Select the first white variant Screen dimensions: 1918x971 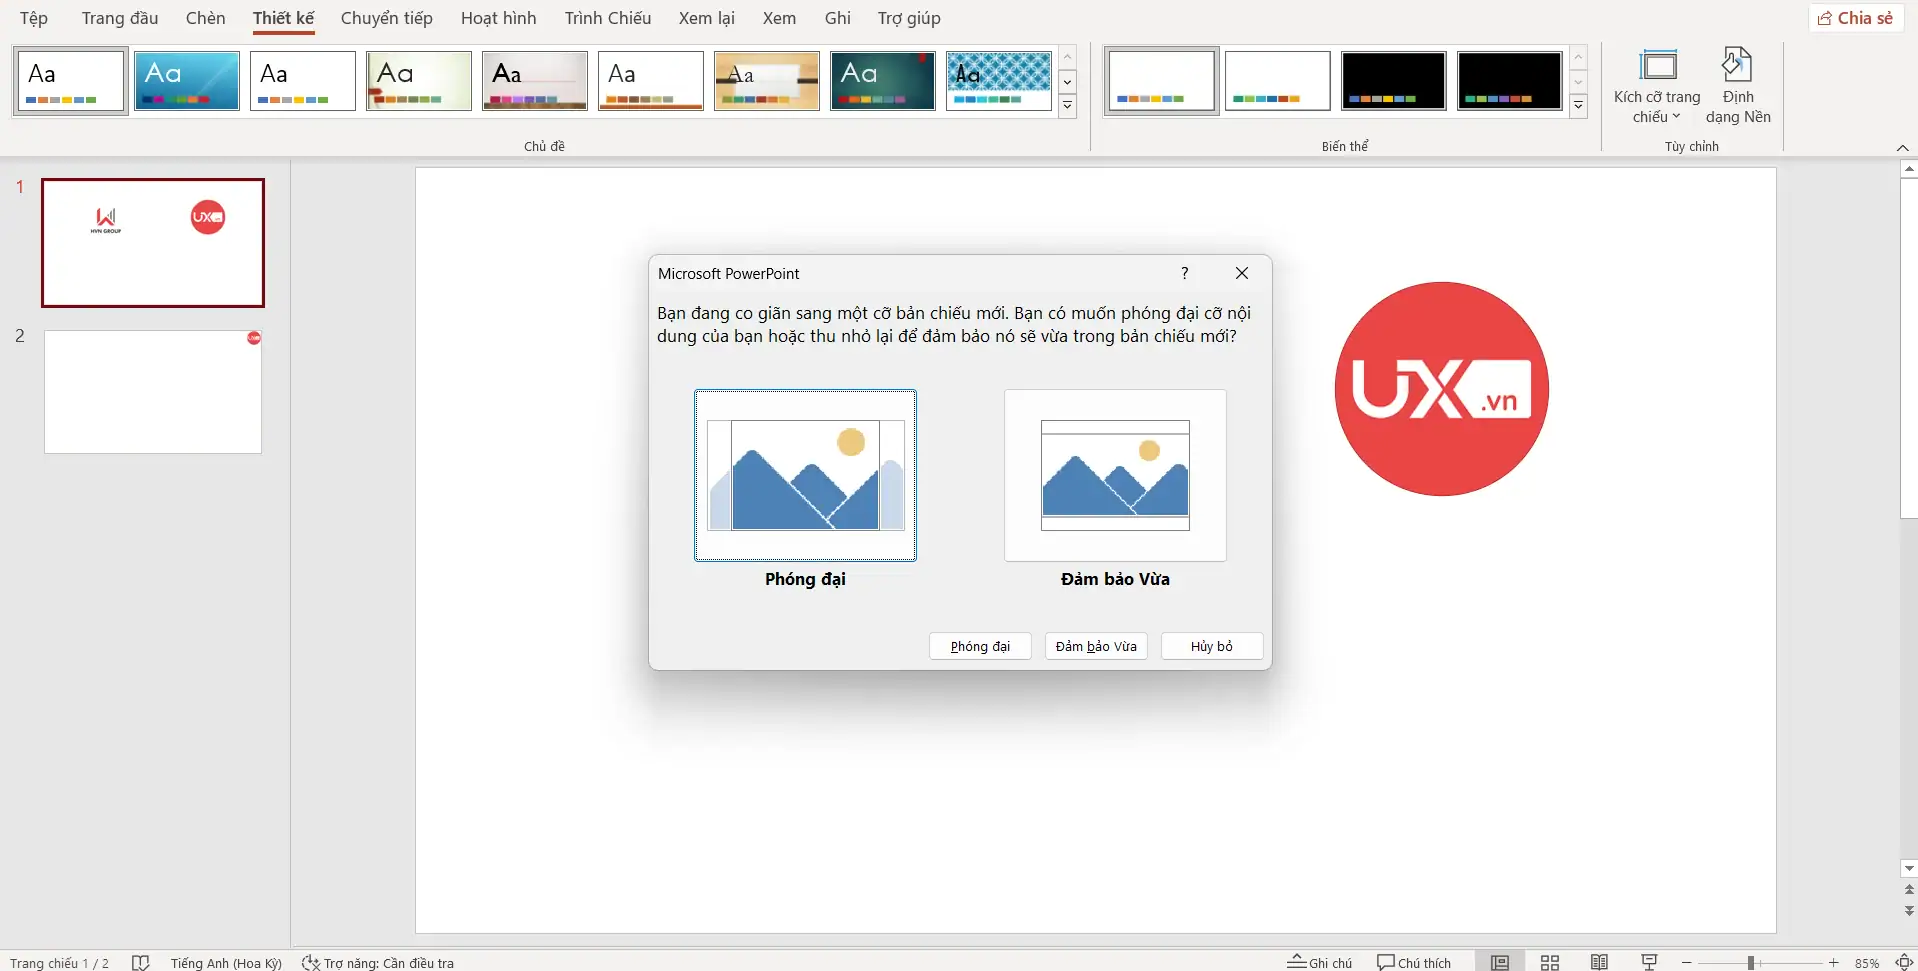1162,81
